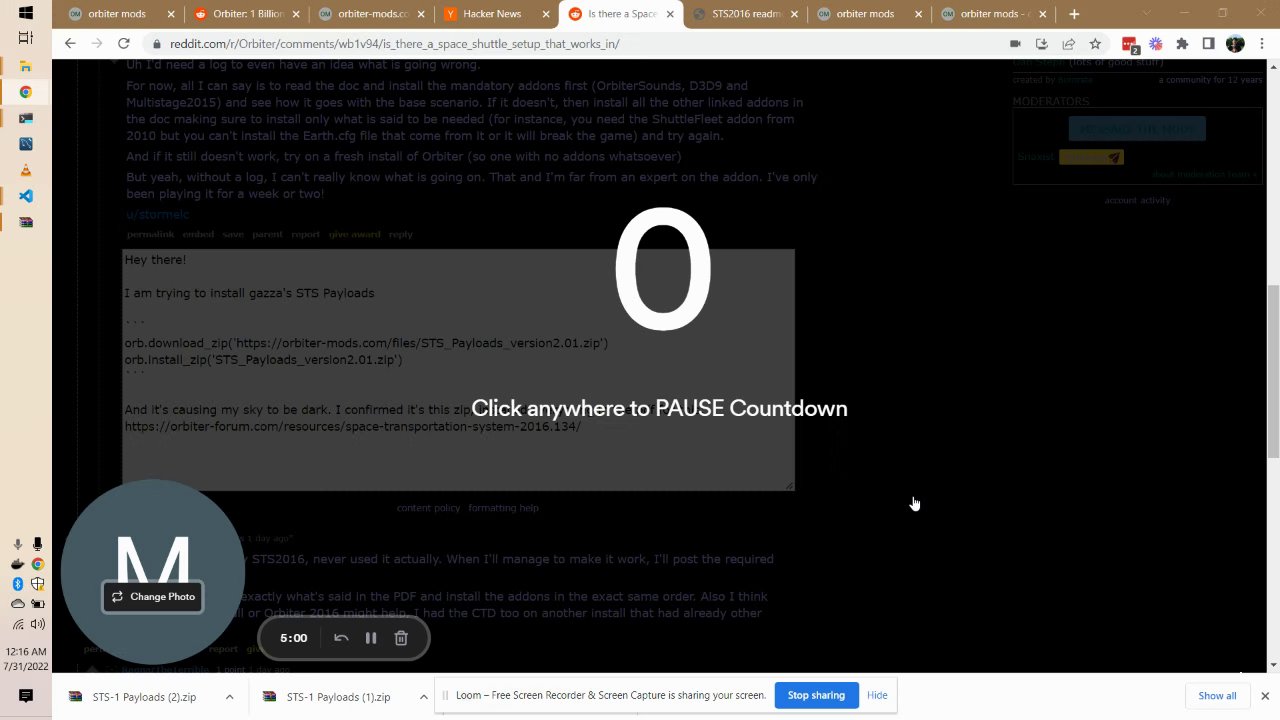
Task: Open u/sturmeic user link
Action: click(x=157, y=215)
